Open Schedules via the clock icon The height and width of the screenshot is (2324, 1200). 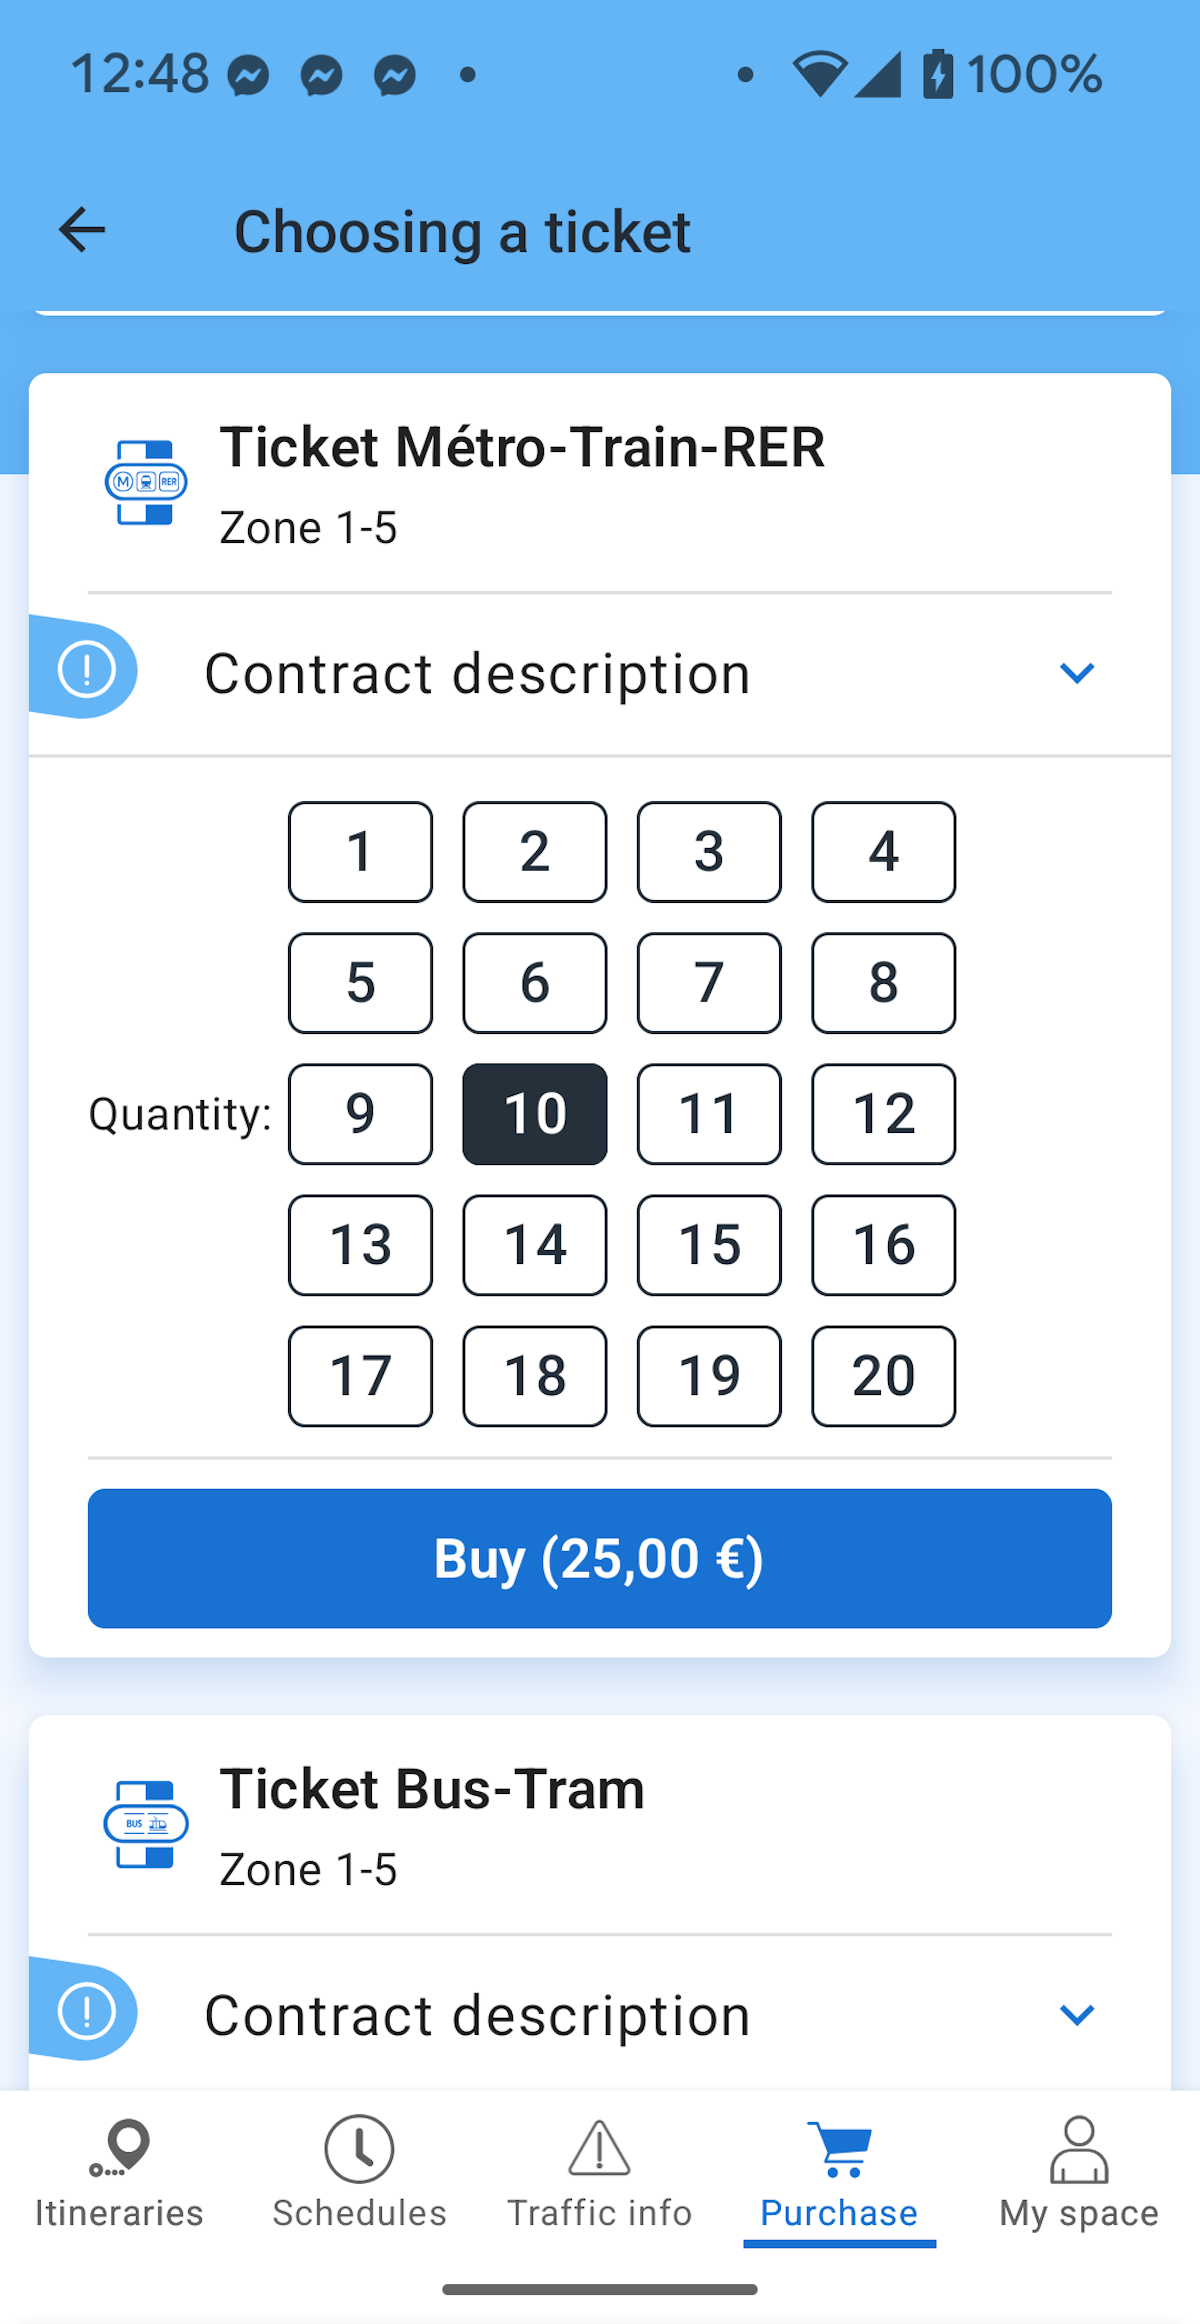tap(359, 2148)
